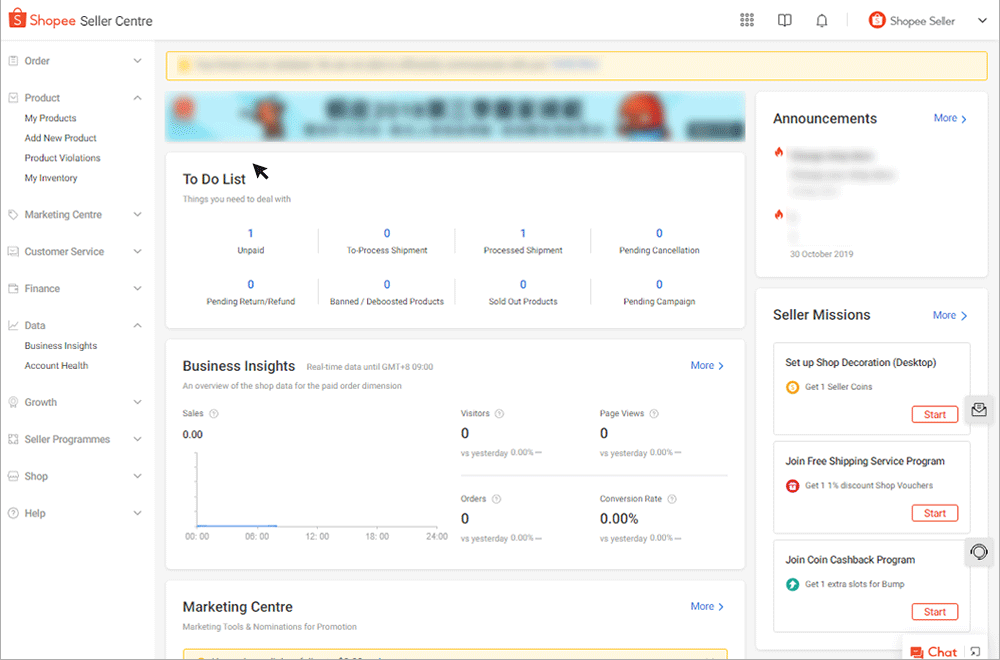Click the apps grid icon in the header
Image resolution: width=1000 pixels, height=660 pixels.
tap(746, 20)
